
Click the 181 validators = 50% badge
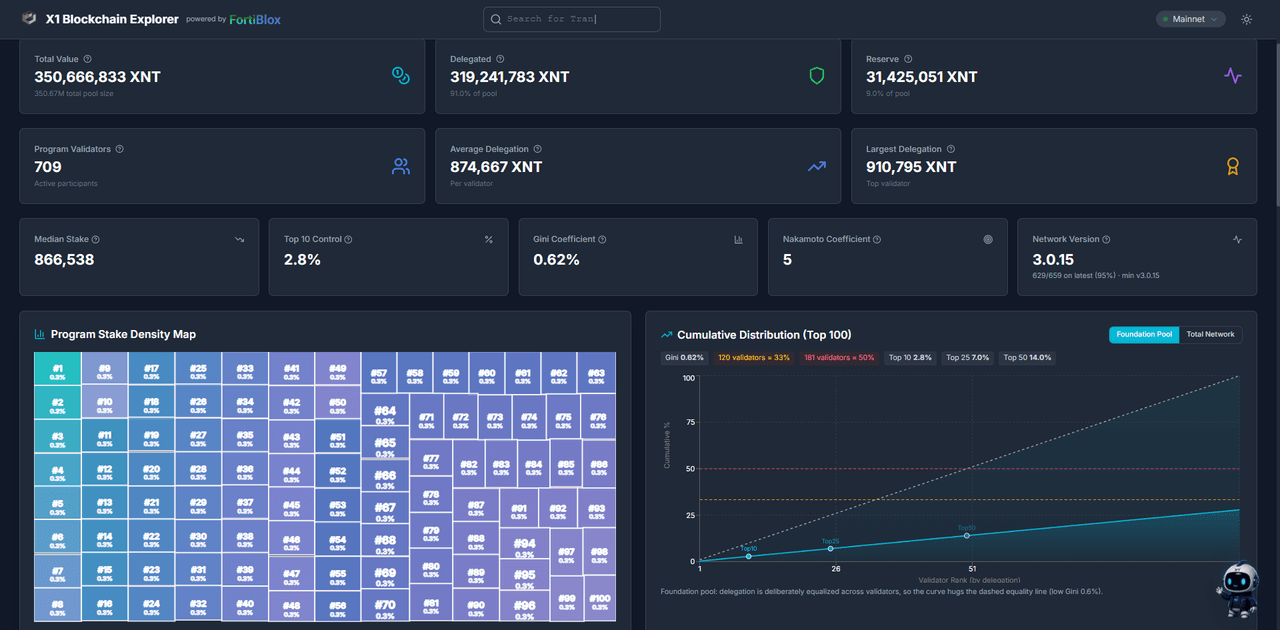[x=839, y=357]
